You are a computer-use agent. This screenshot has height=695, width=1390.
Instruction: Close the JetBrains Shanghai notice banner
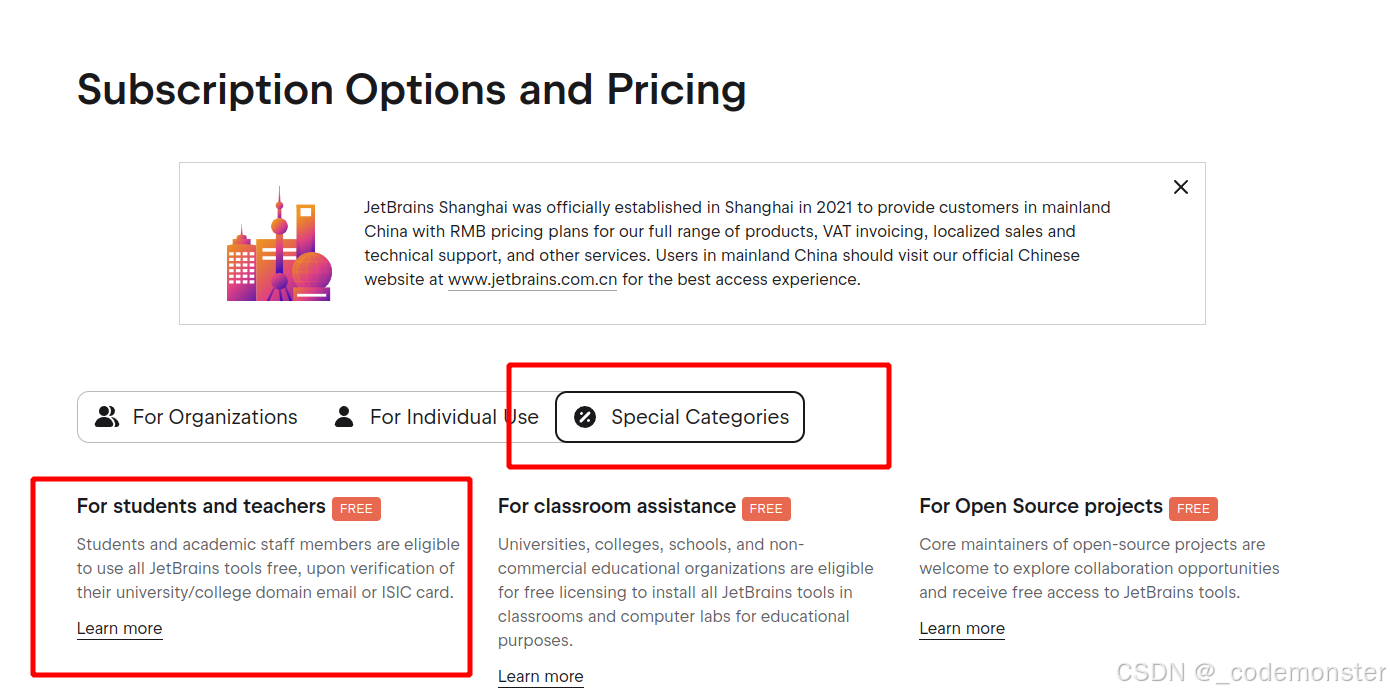pyautogui.click(x=1181, y=187)
